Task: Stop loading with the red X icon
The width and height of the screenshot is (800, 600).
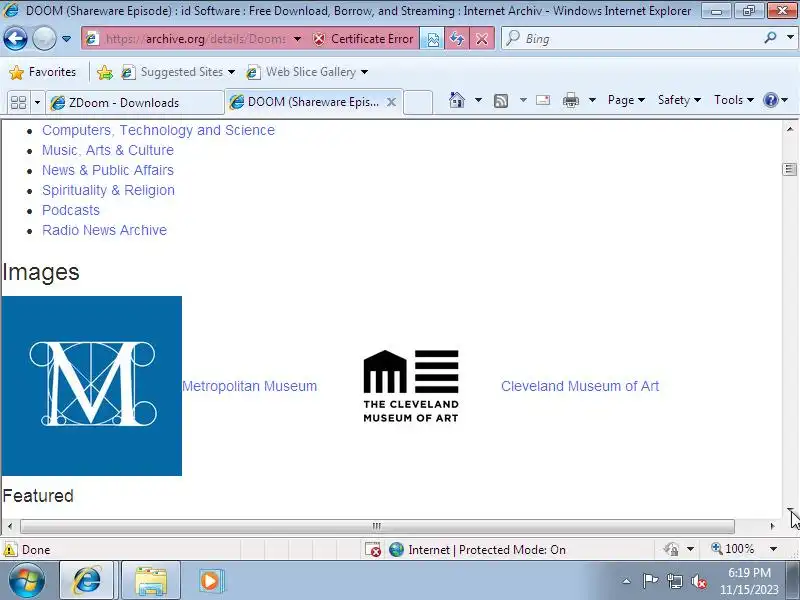Action: point(482,39)
